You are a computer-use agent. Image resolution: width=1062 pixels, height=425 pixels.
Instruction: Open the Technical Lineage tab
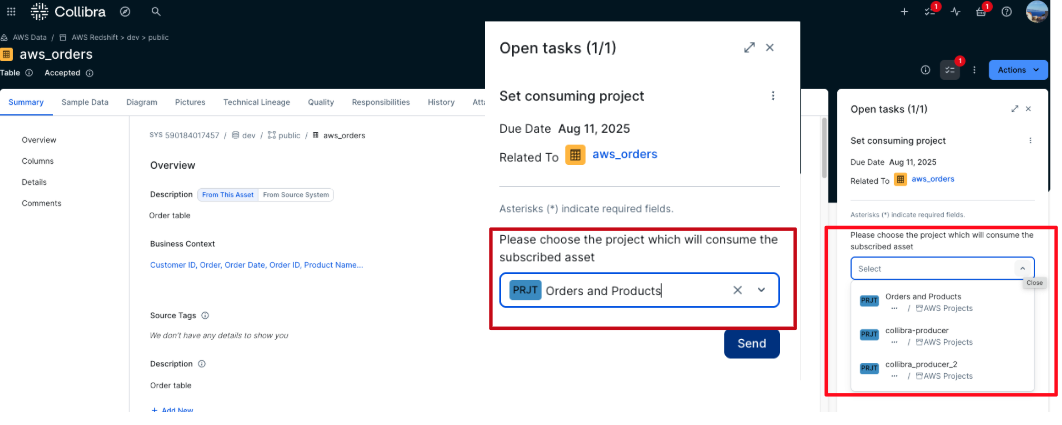tap(257, 102)
